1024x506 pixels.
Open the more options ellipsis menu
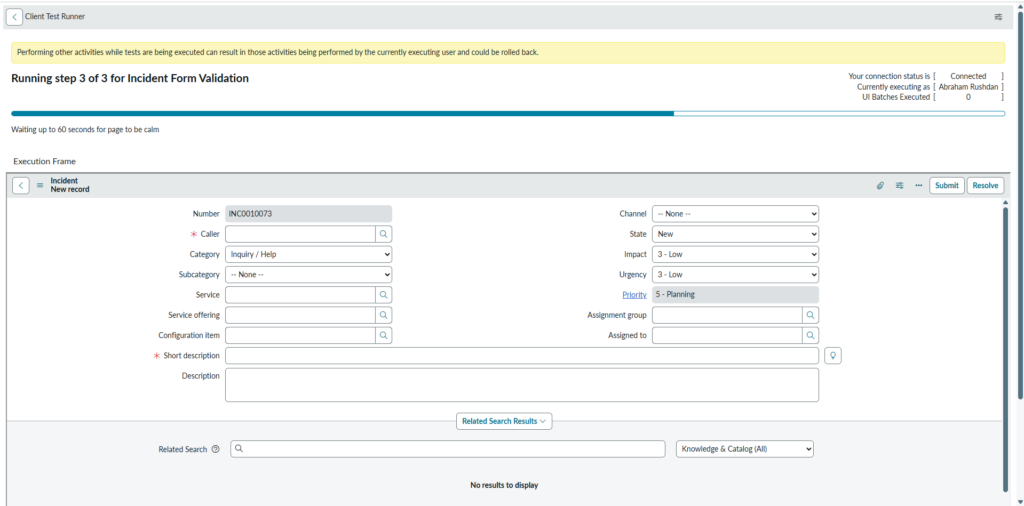918,186
